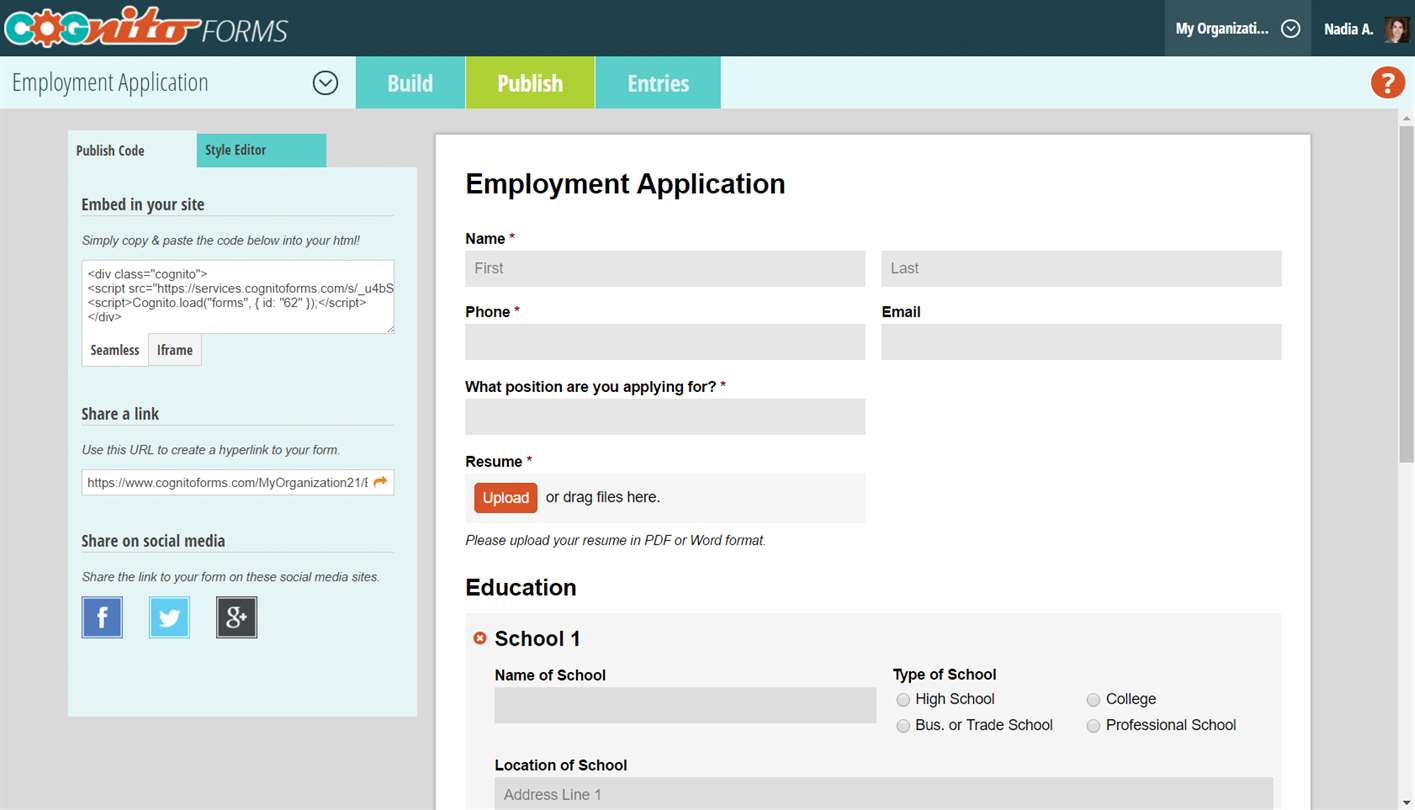Click the embed code text box

(238, 297)
